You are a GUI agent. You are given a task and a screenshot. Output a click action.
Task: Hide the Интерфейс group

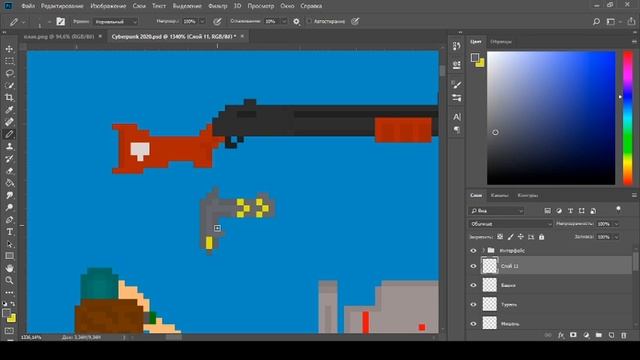(x=473, y=251)
